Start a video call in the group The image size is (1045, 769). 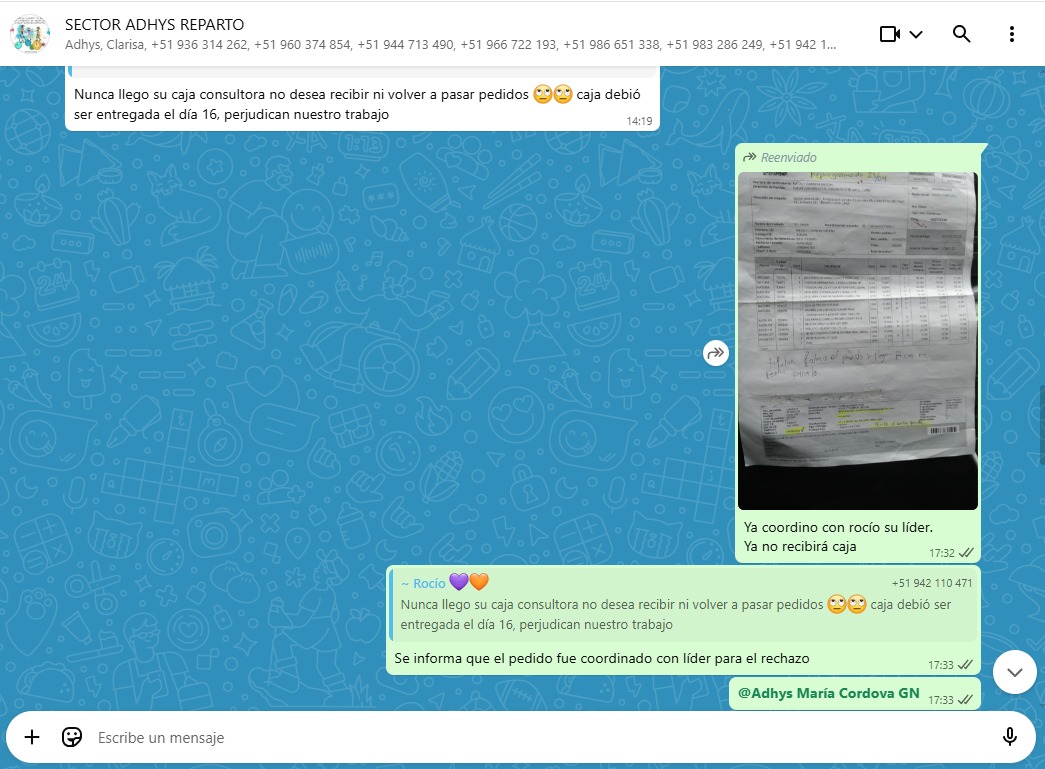889,34
